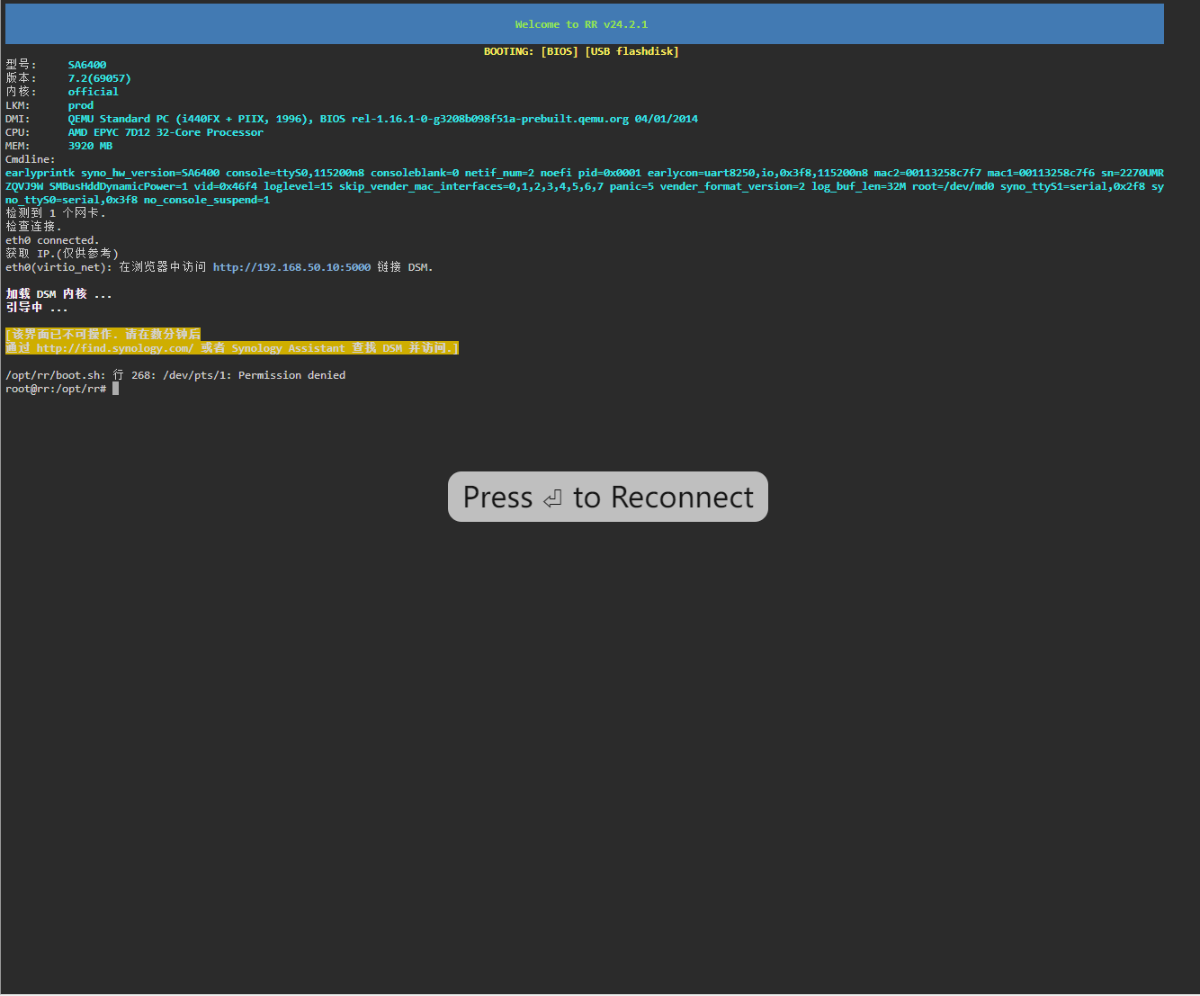Viewport: 1200px width, 996px height.
Task: Open the http://192.168.50.10:5000 DSM link
Action: click(x=291, y=267)
